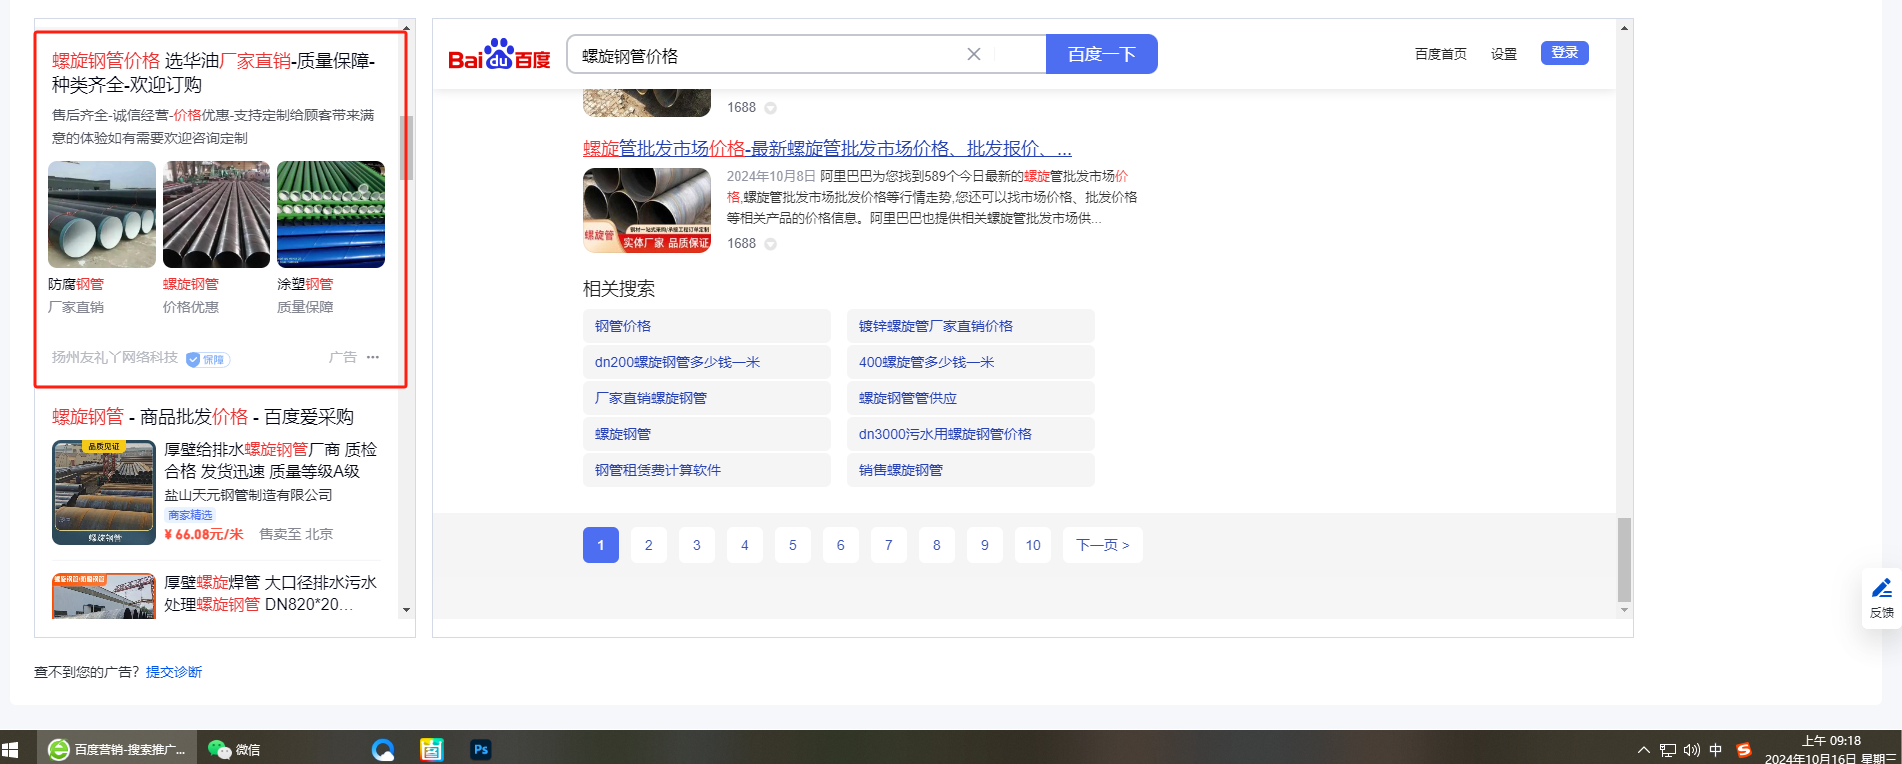
Task: Click the 登录 login button
Action: (x=1565, y=53)
